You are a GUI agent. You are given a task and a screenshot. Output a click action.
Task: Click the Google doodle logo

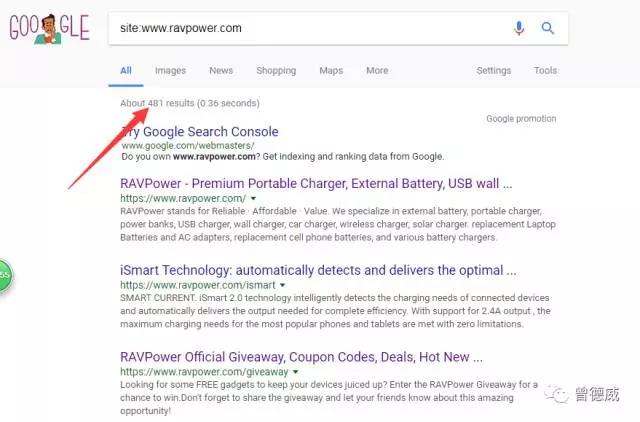[x=50, y=28]
